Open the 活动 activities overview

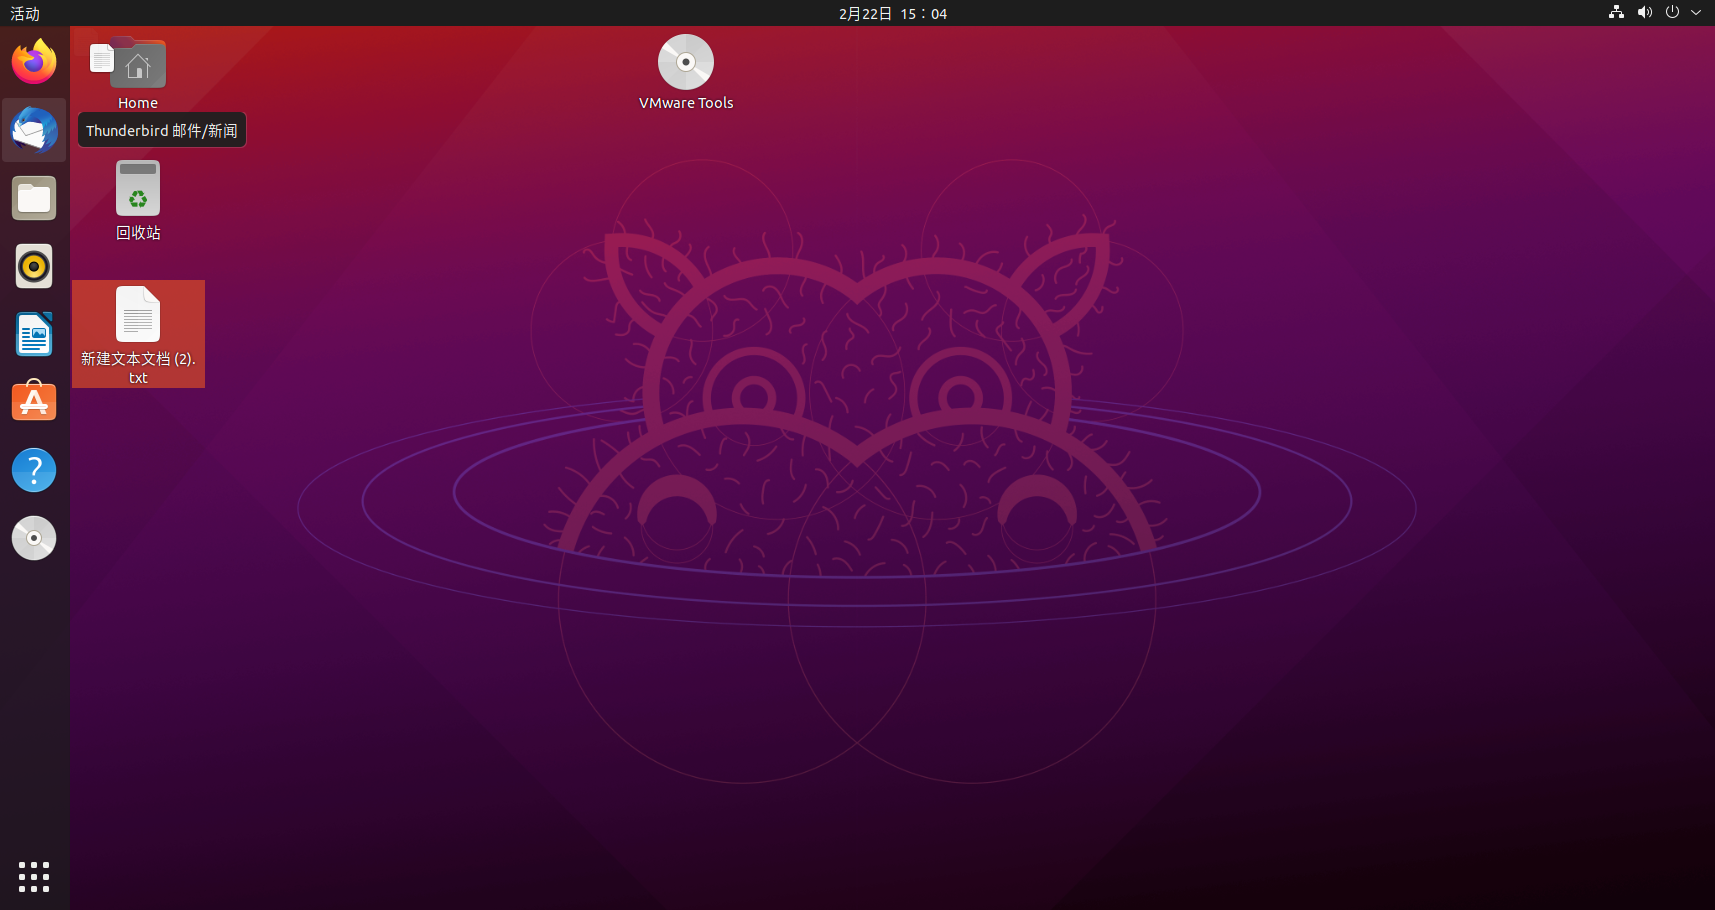tap(25, 13)
